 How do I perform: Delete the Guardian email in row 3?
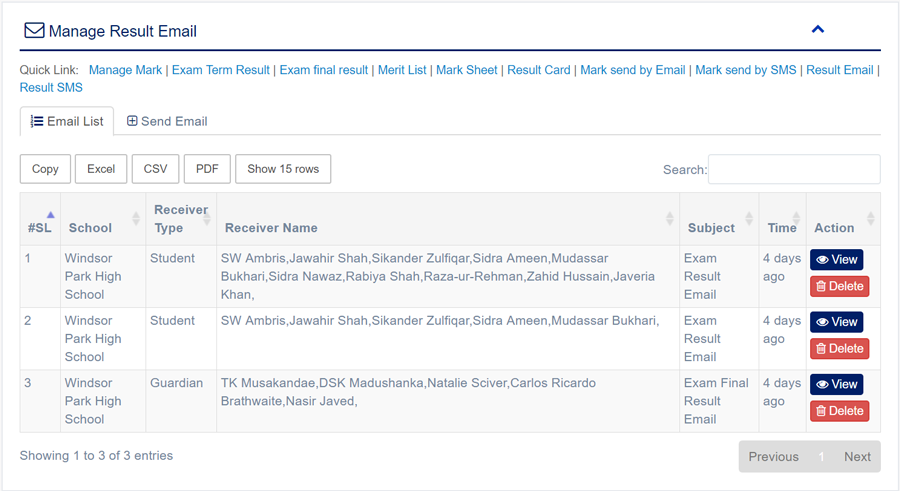point(840,411)
